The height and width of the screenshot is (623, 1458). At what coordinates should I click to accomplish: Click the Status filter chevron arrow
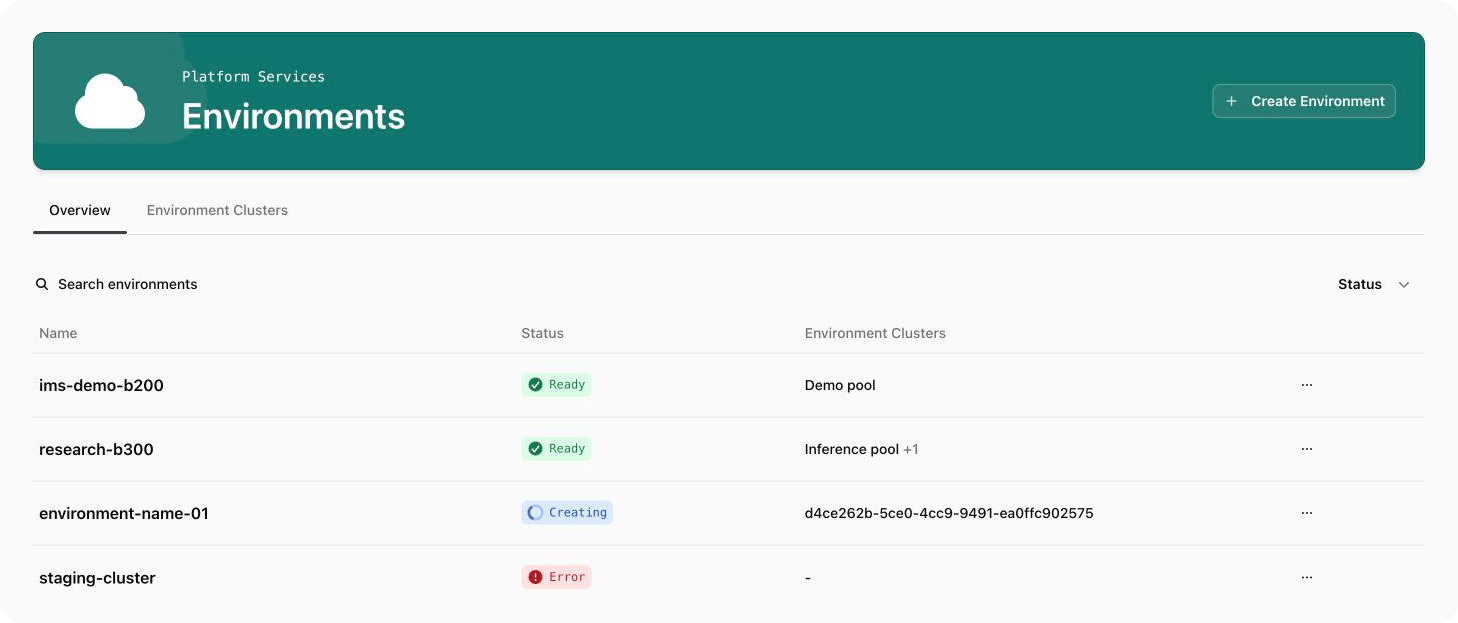pos(1404,285)
